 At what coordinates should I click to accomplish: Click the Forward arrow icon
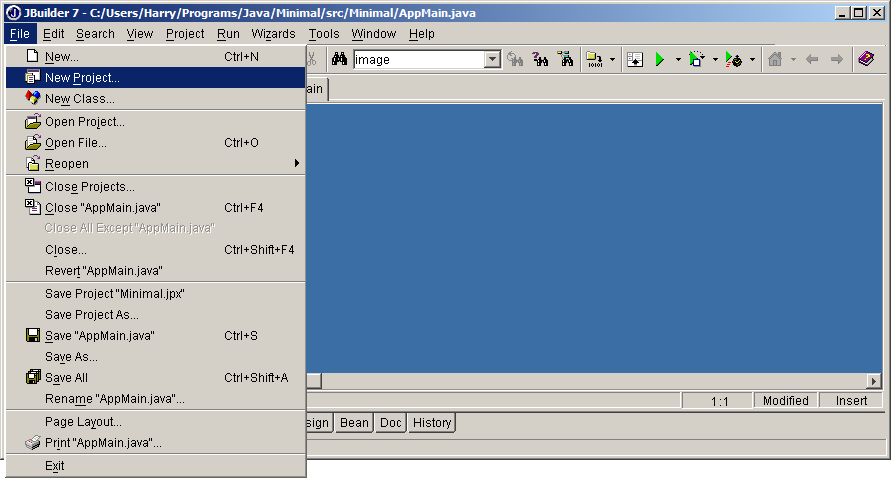click(x=836, y=59)
